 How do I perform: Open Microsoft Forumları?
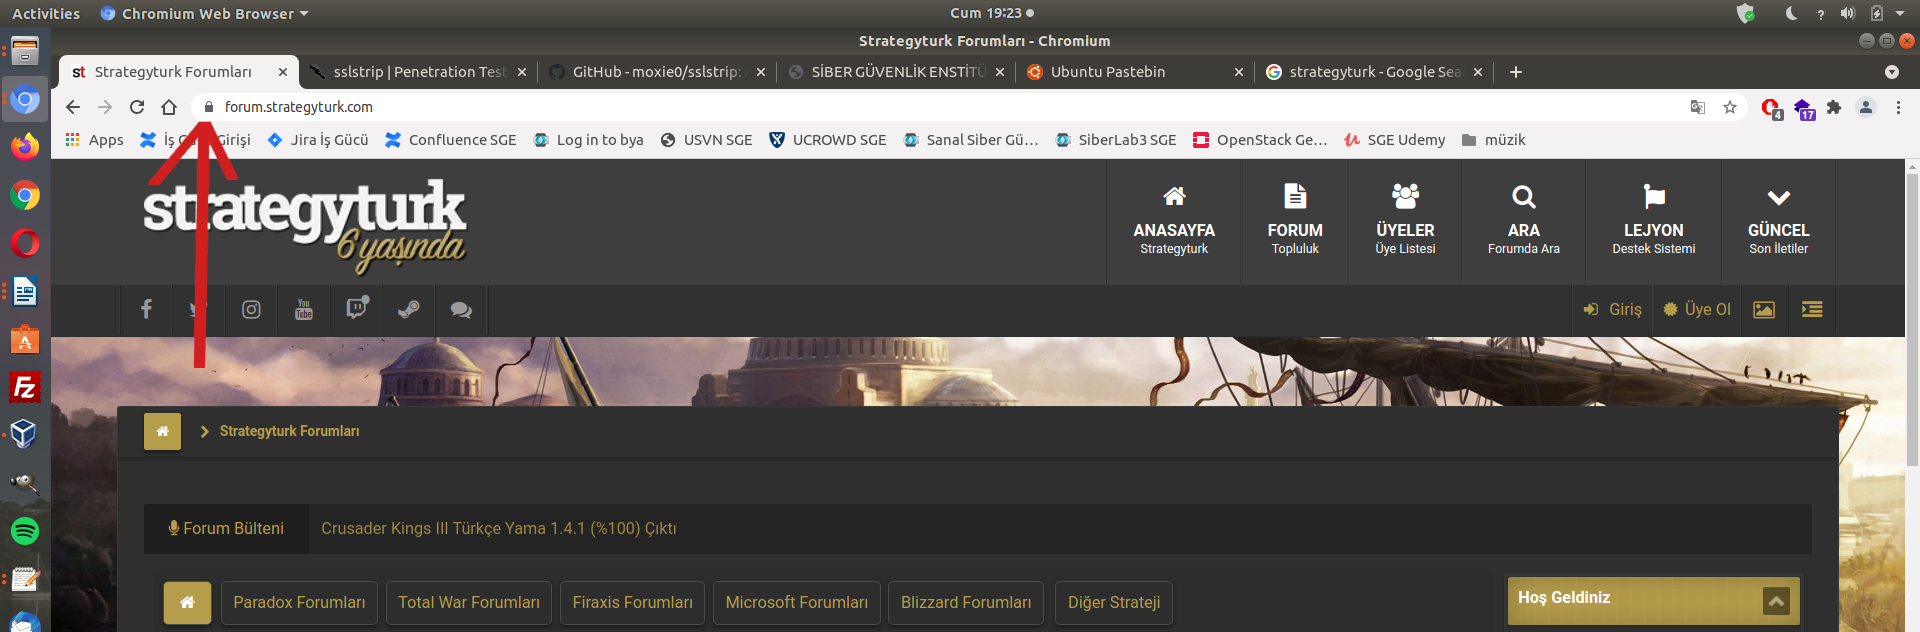tap(797, 602)
